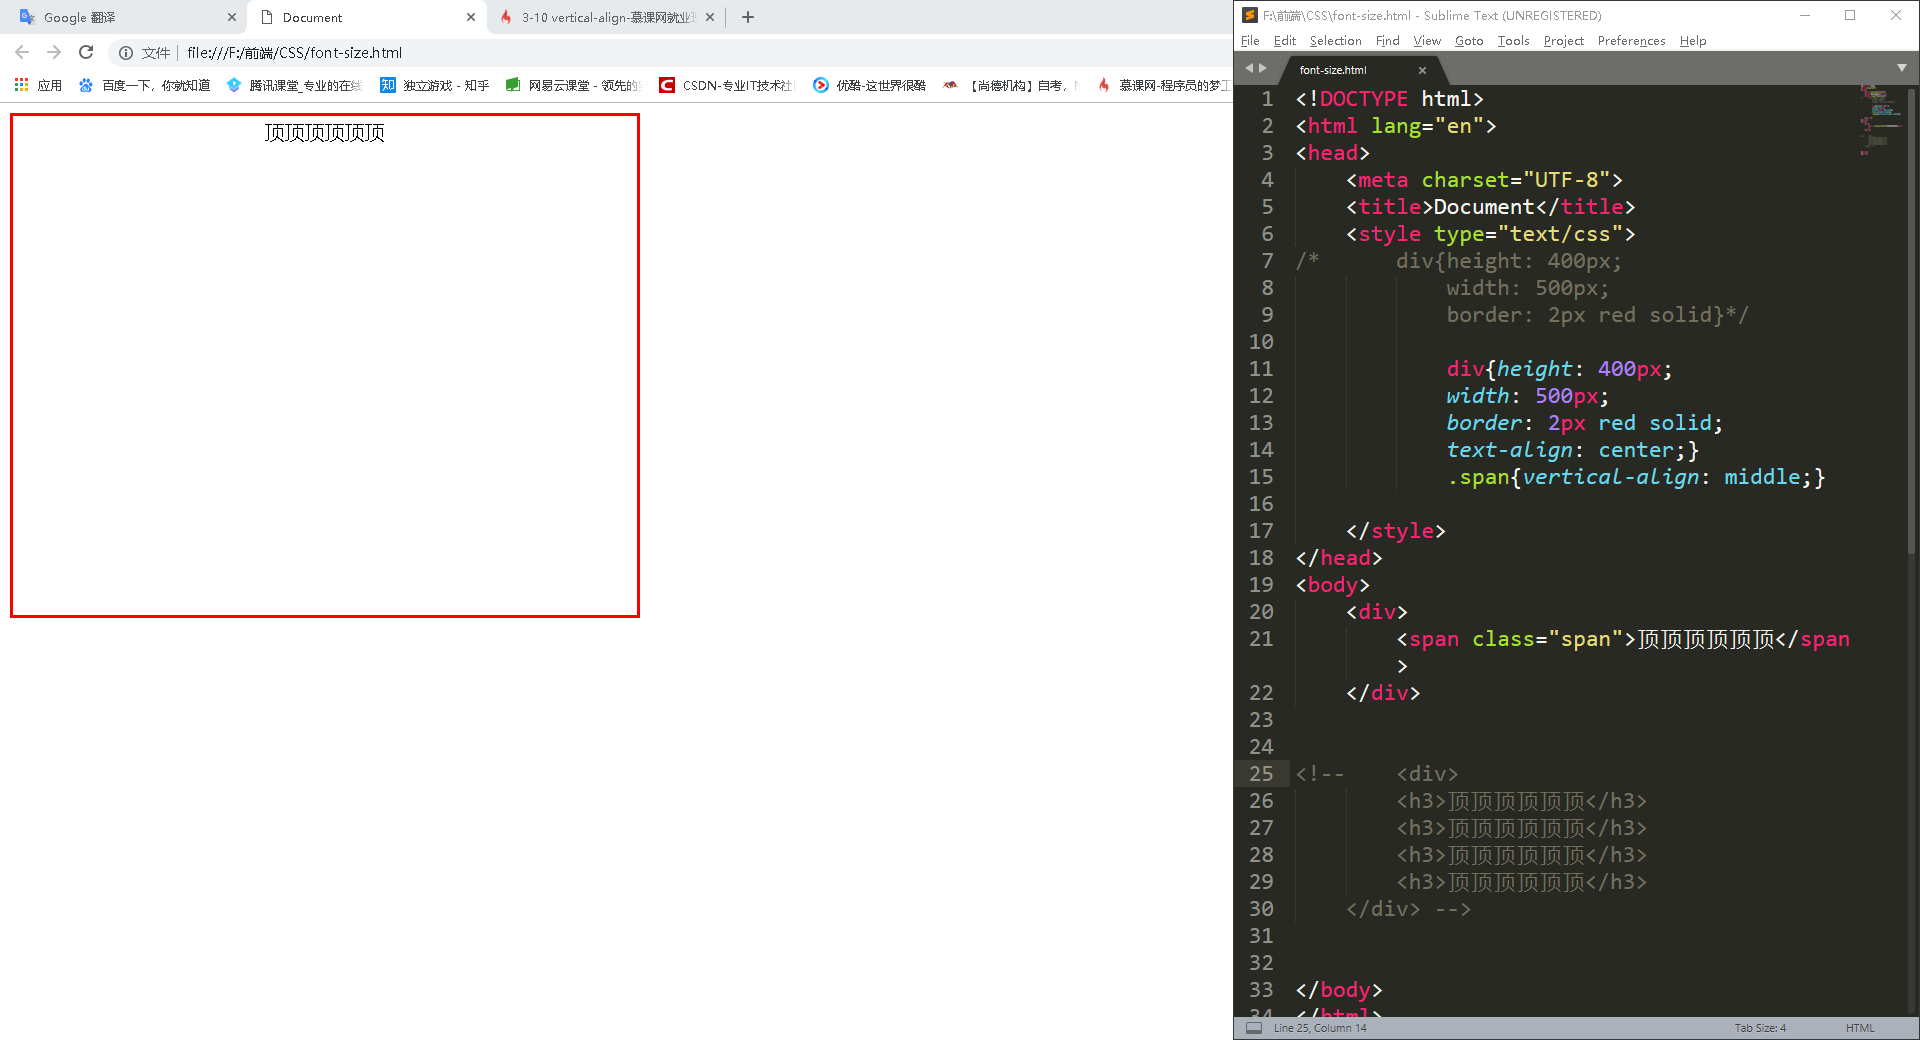Open the 尚德机构 bookmark

[x=1010, y=86]
